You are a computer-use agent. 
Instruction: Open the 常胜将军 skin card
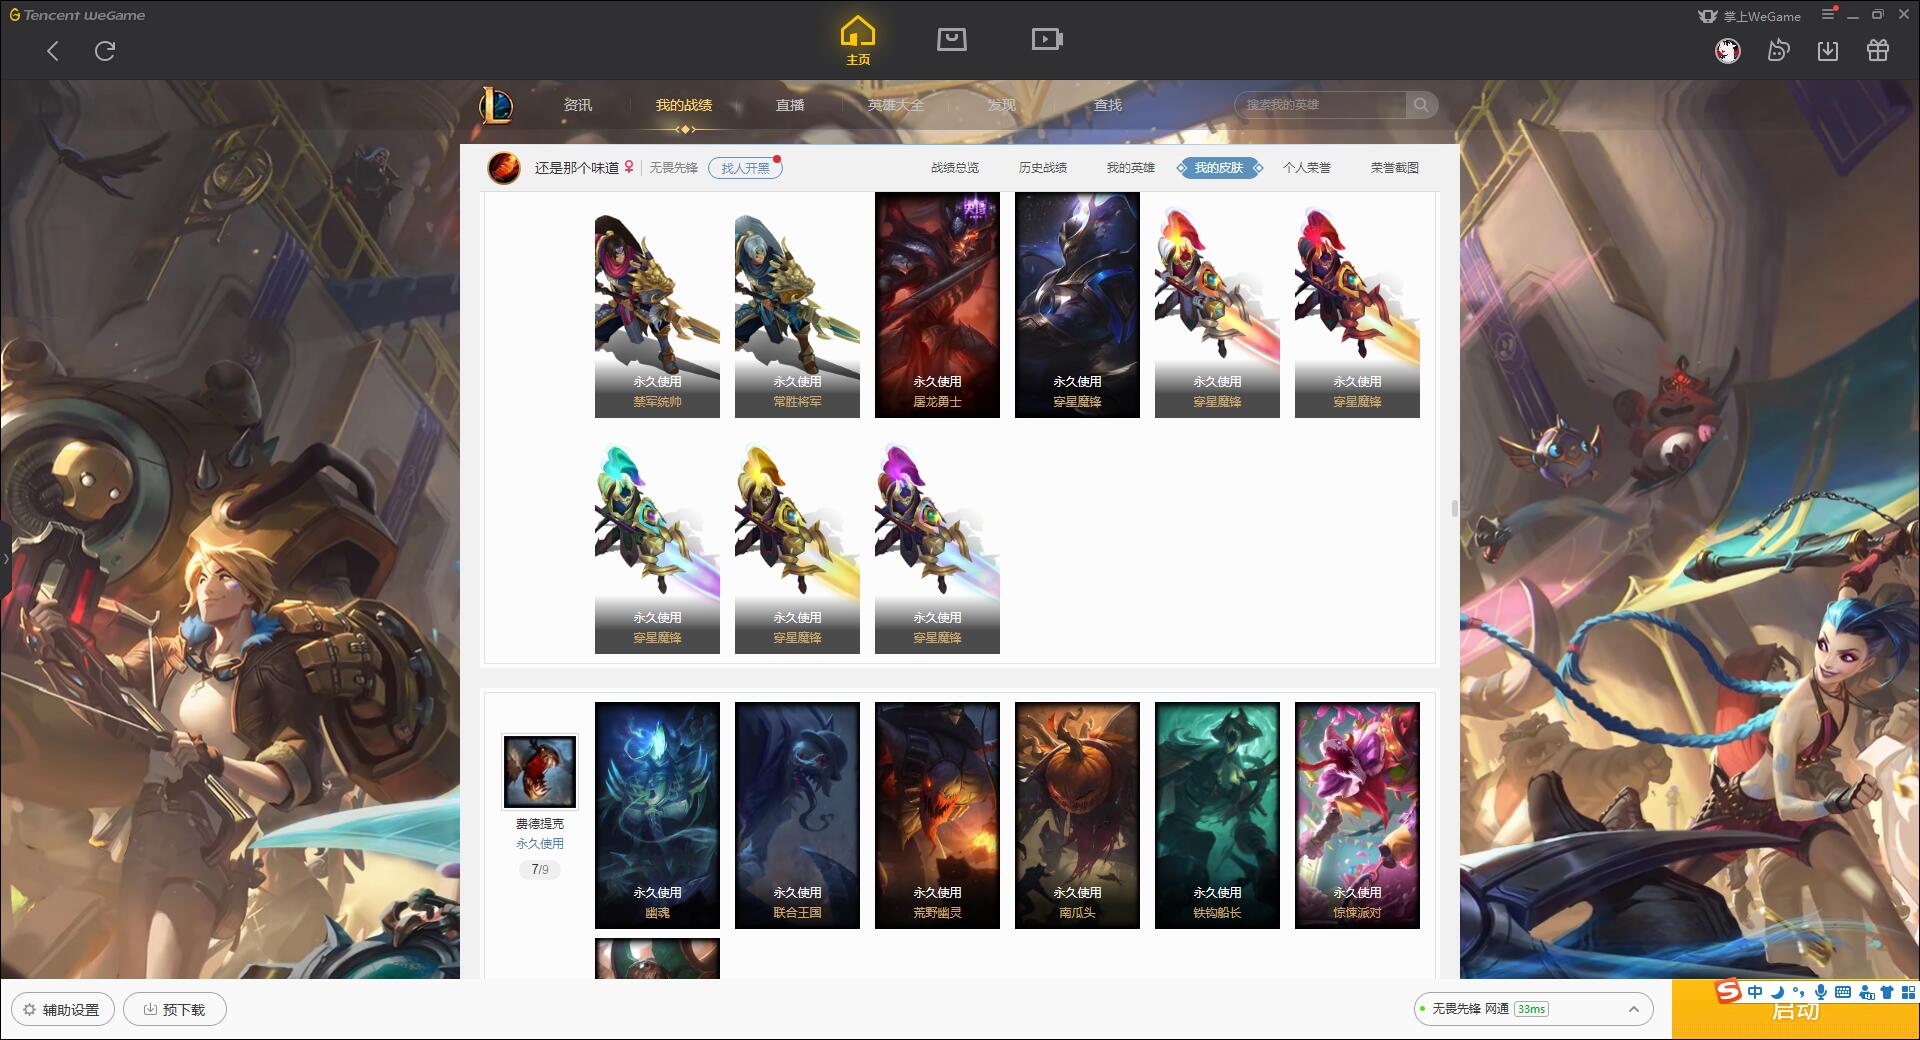[797, 305]
